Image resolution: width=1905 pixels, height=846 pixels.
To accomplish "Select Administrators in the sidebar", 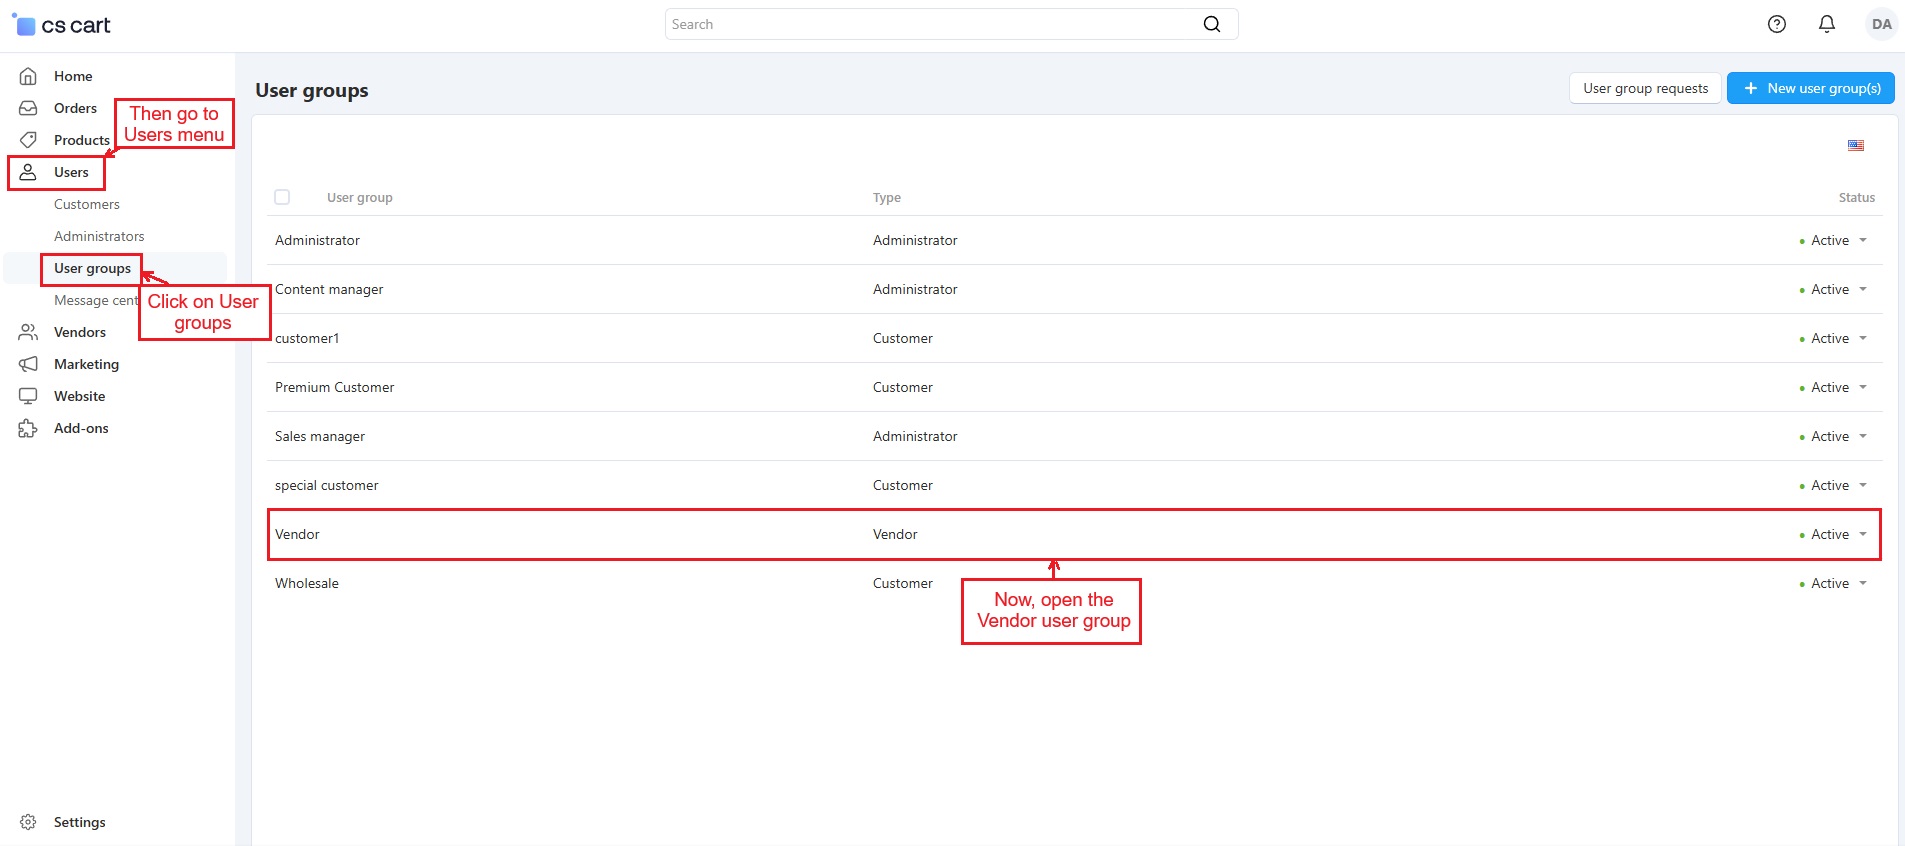I will 99,236.
